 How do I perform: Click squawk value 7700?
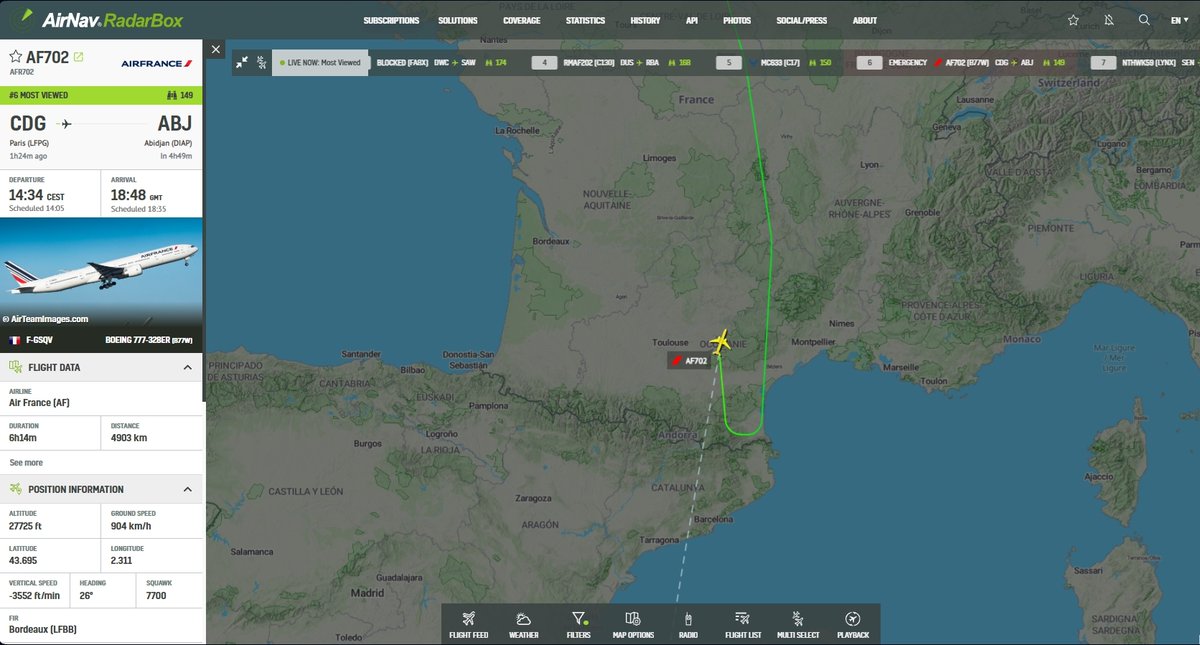coord(156,596)
